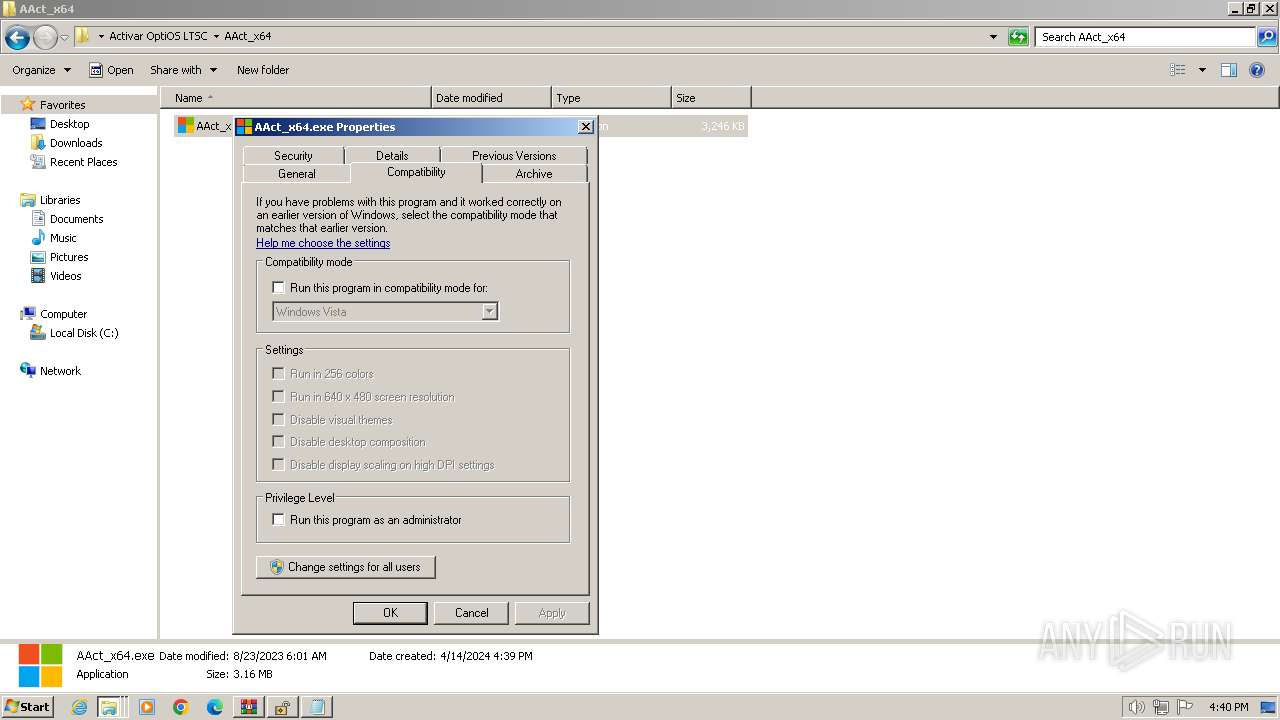Click Activar OptiOS LTSC breadcrumb in address bar

[x=158, y=36]
